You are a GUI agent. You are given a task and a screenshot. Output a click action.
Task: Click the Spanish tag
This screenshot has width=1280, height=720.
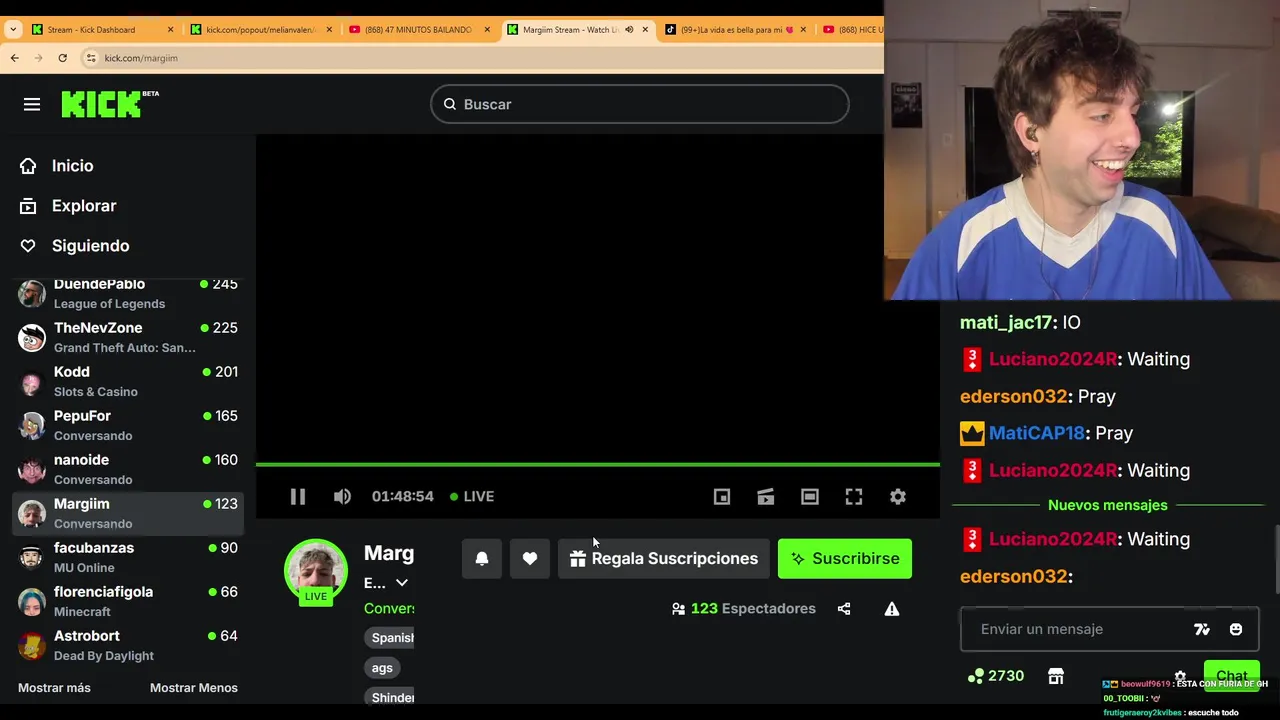click(392, 638)
